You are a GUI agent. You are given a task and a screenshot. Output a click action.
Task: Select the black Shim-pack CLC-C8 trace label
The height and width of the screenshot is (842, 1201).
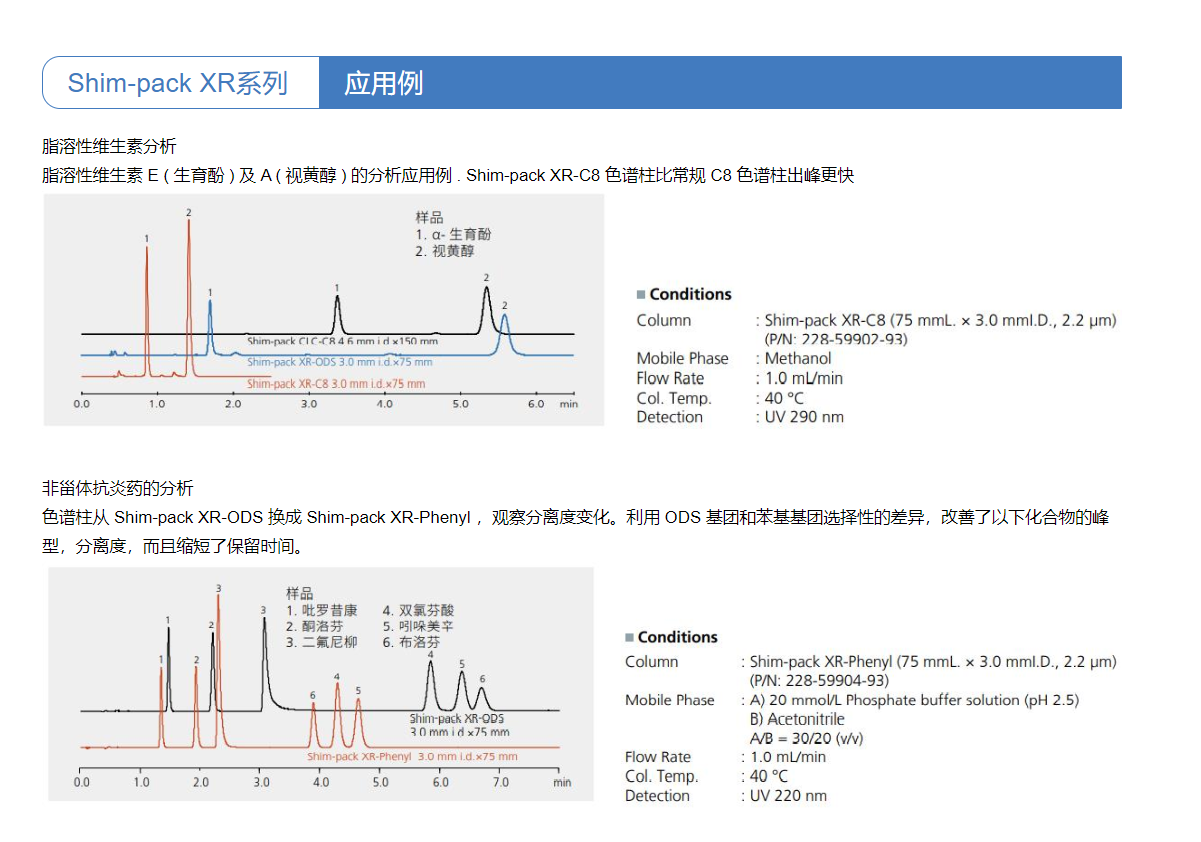[342, 341]
